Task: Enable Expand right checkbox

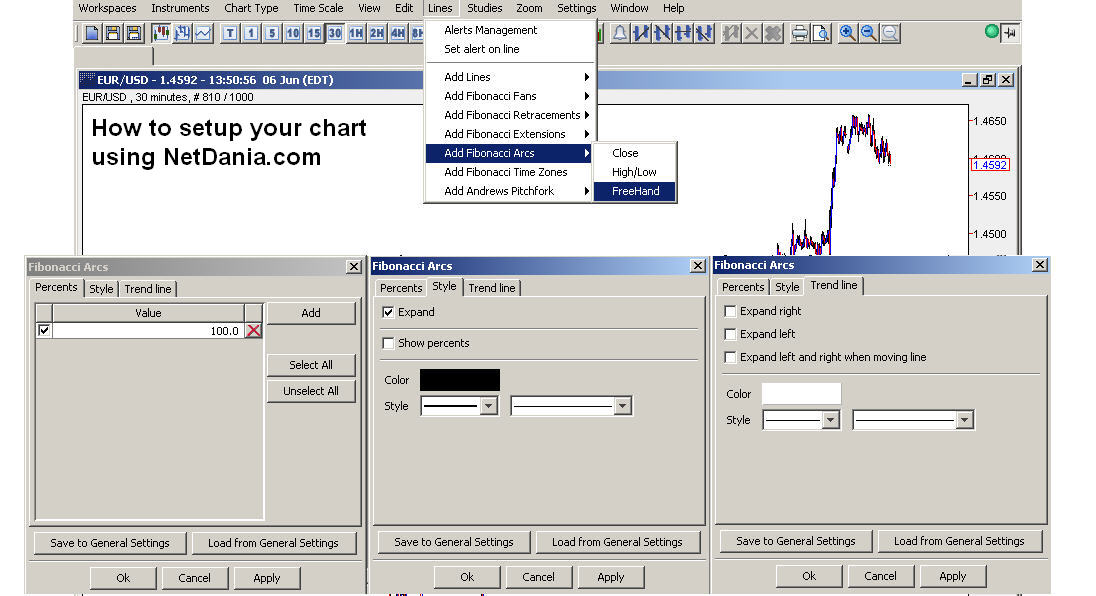Action: tap(730, 311)
